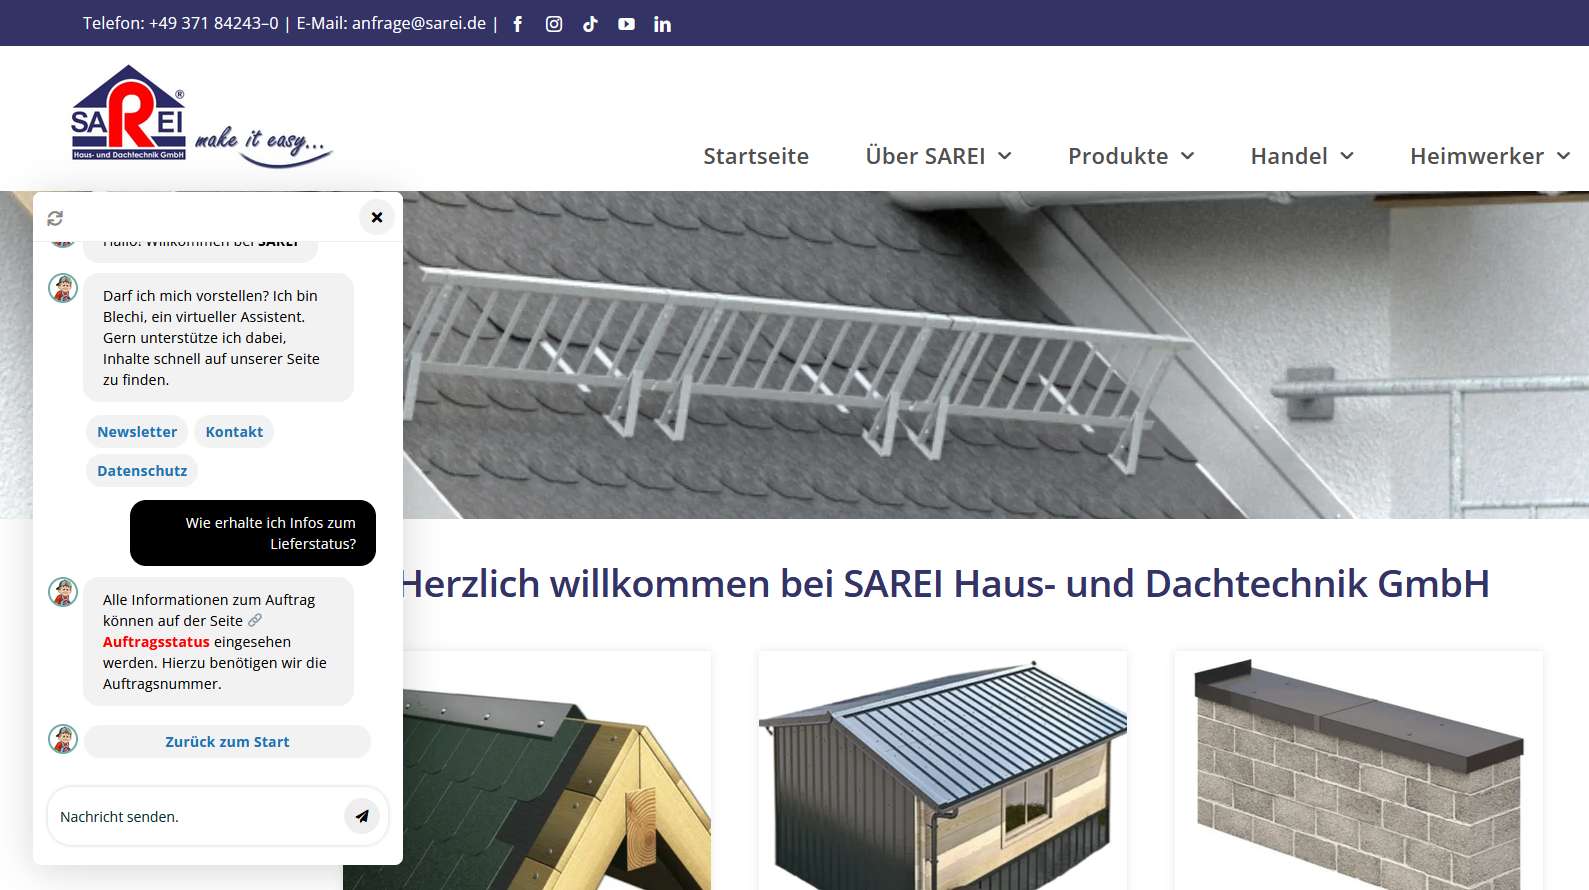Click the Zurück zum Start button

(227, 742)
